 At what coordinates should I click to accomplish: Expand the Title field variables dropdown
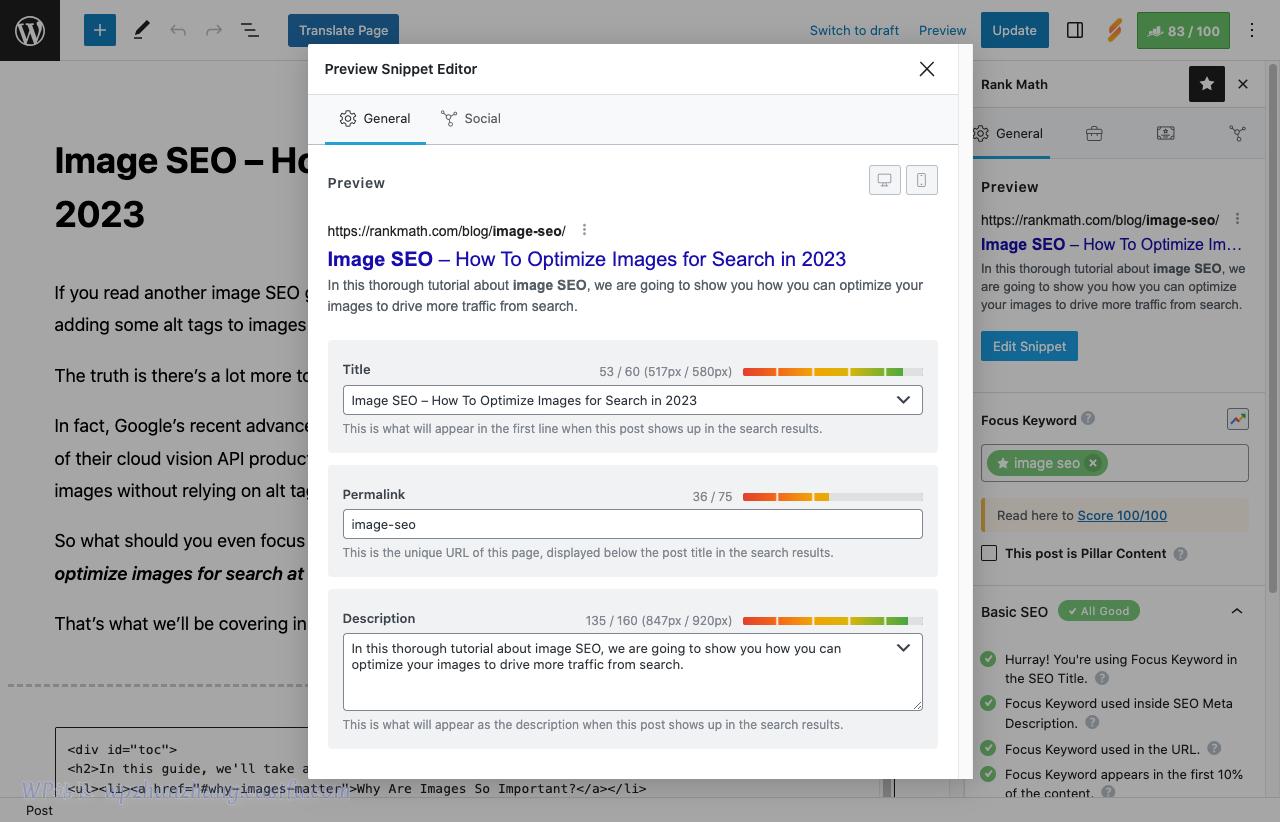(903, 400)
